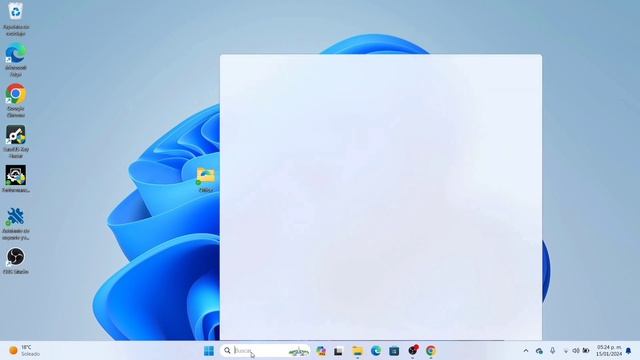Viewport: 640px width, 360px height.
Task: Open the Copilot taskbar icon
Action: click(321, 351)
